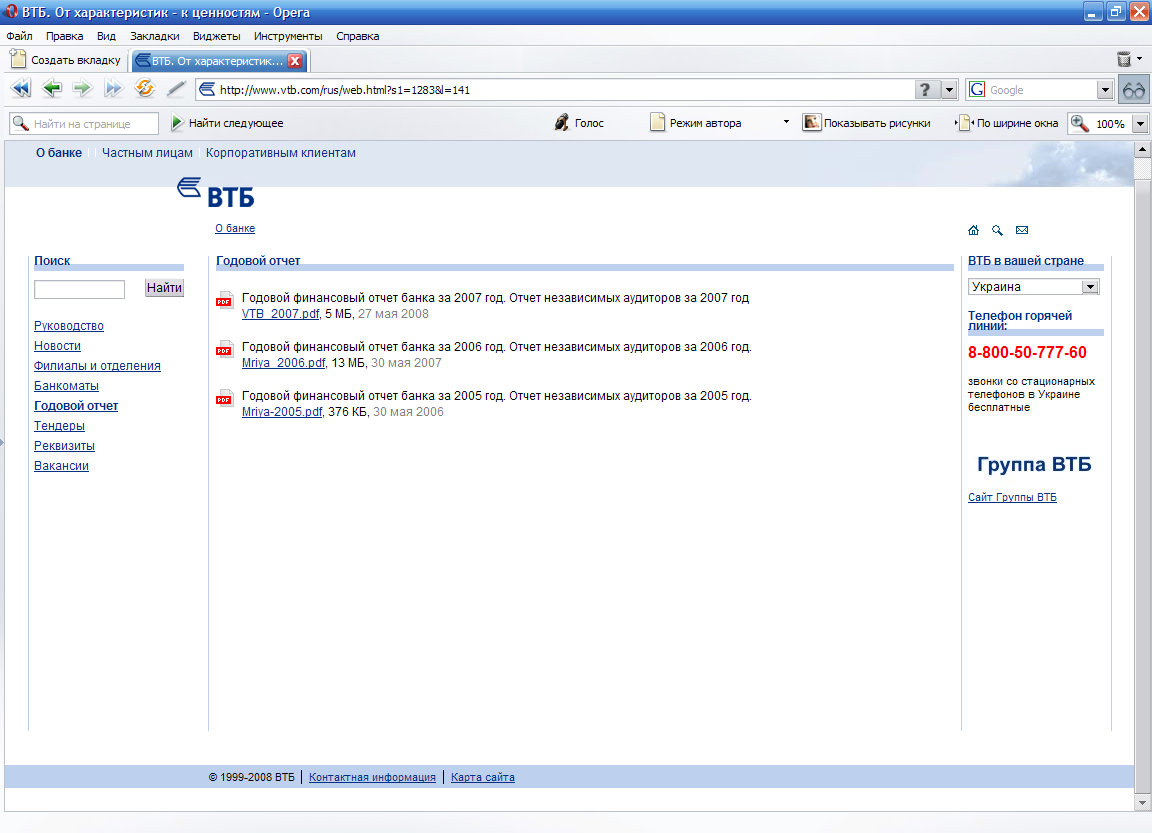Toggle Fit to width (По ширине окна)
The width and height of the screenshot is (1152, 833).
[1007, 123]
